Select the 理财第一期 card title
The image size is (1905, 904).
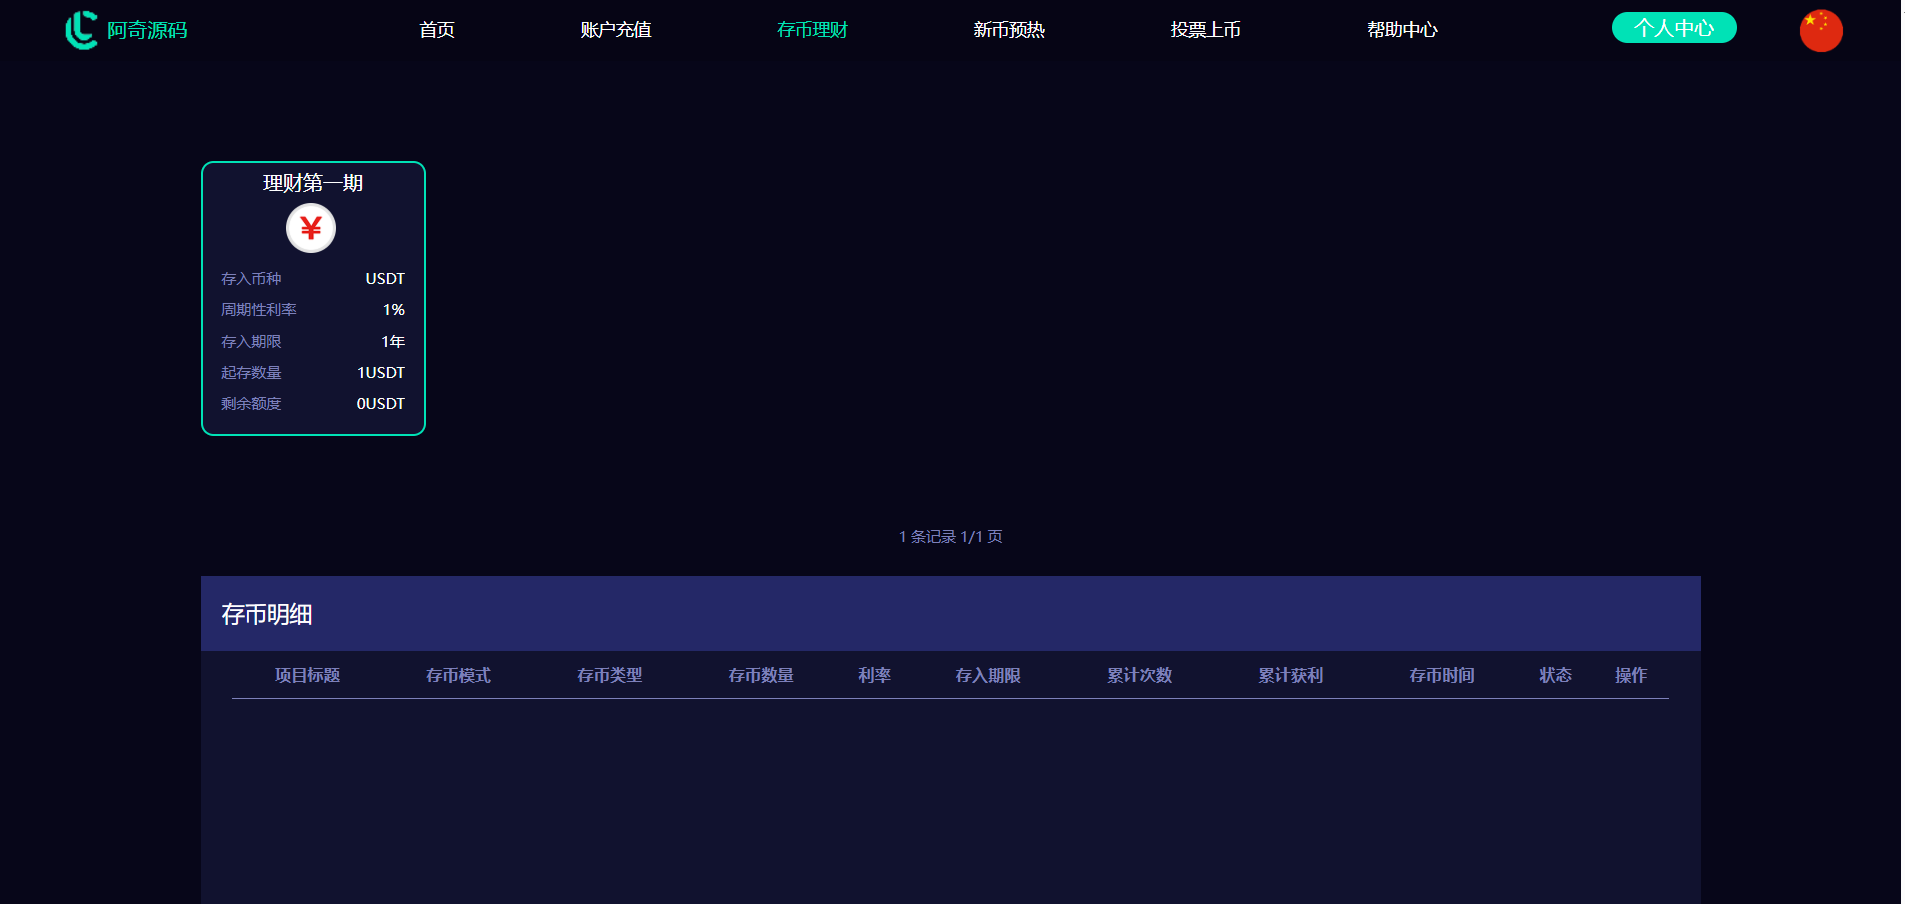point(313,183)
